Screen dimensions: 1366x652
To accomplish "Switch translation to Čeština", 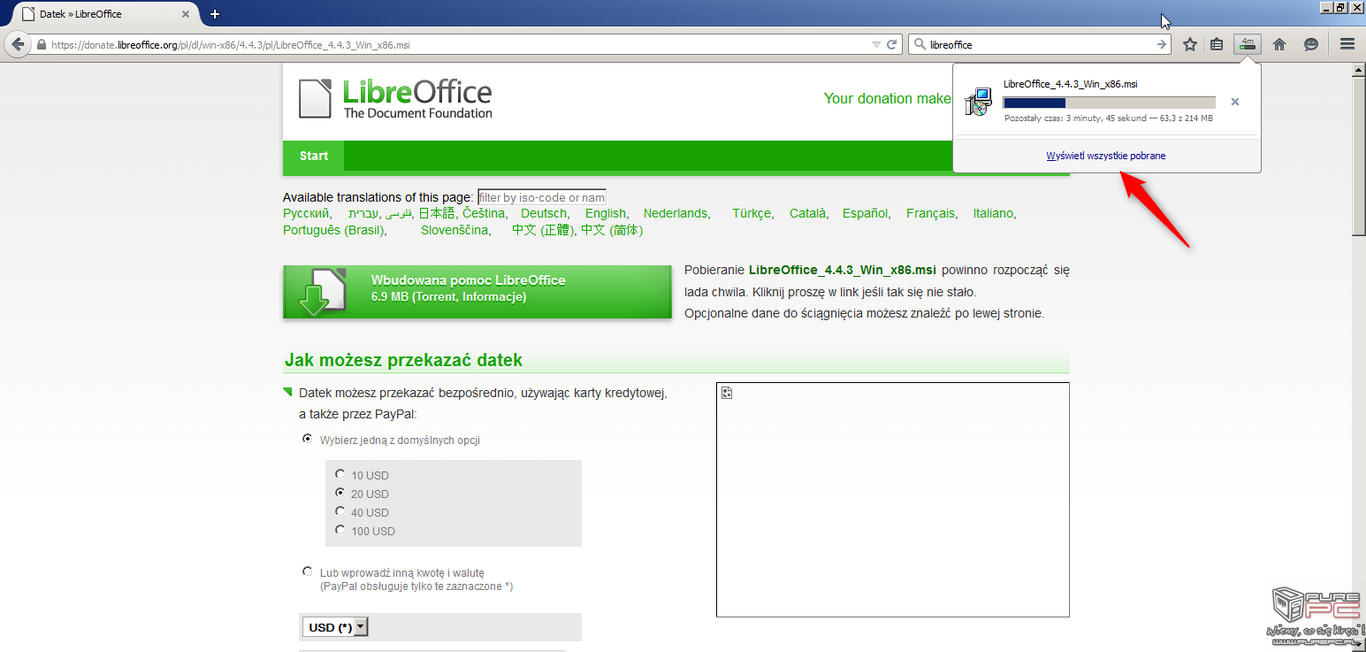I will (485, 213).
